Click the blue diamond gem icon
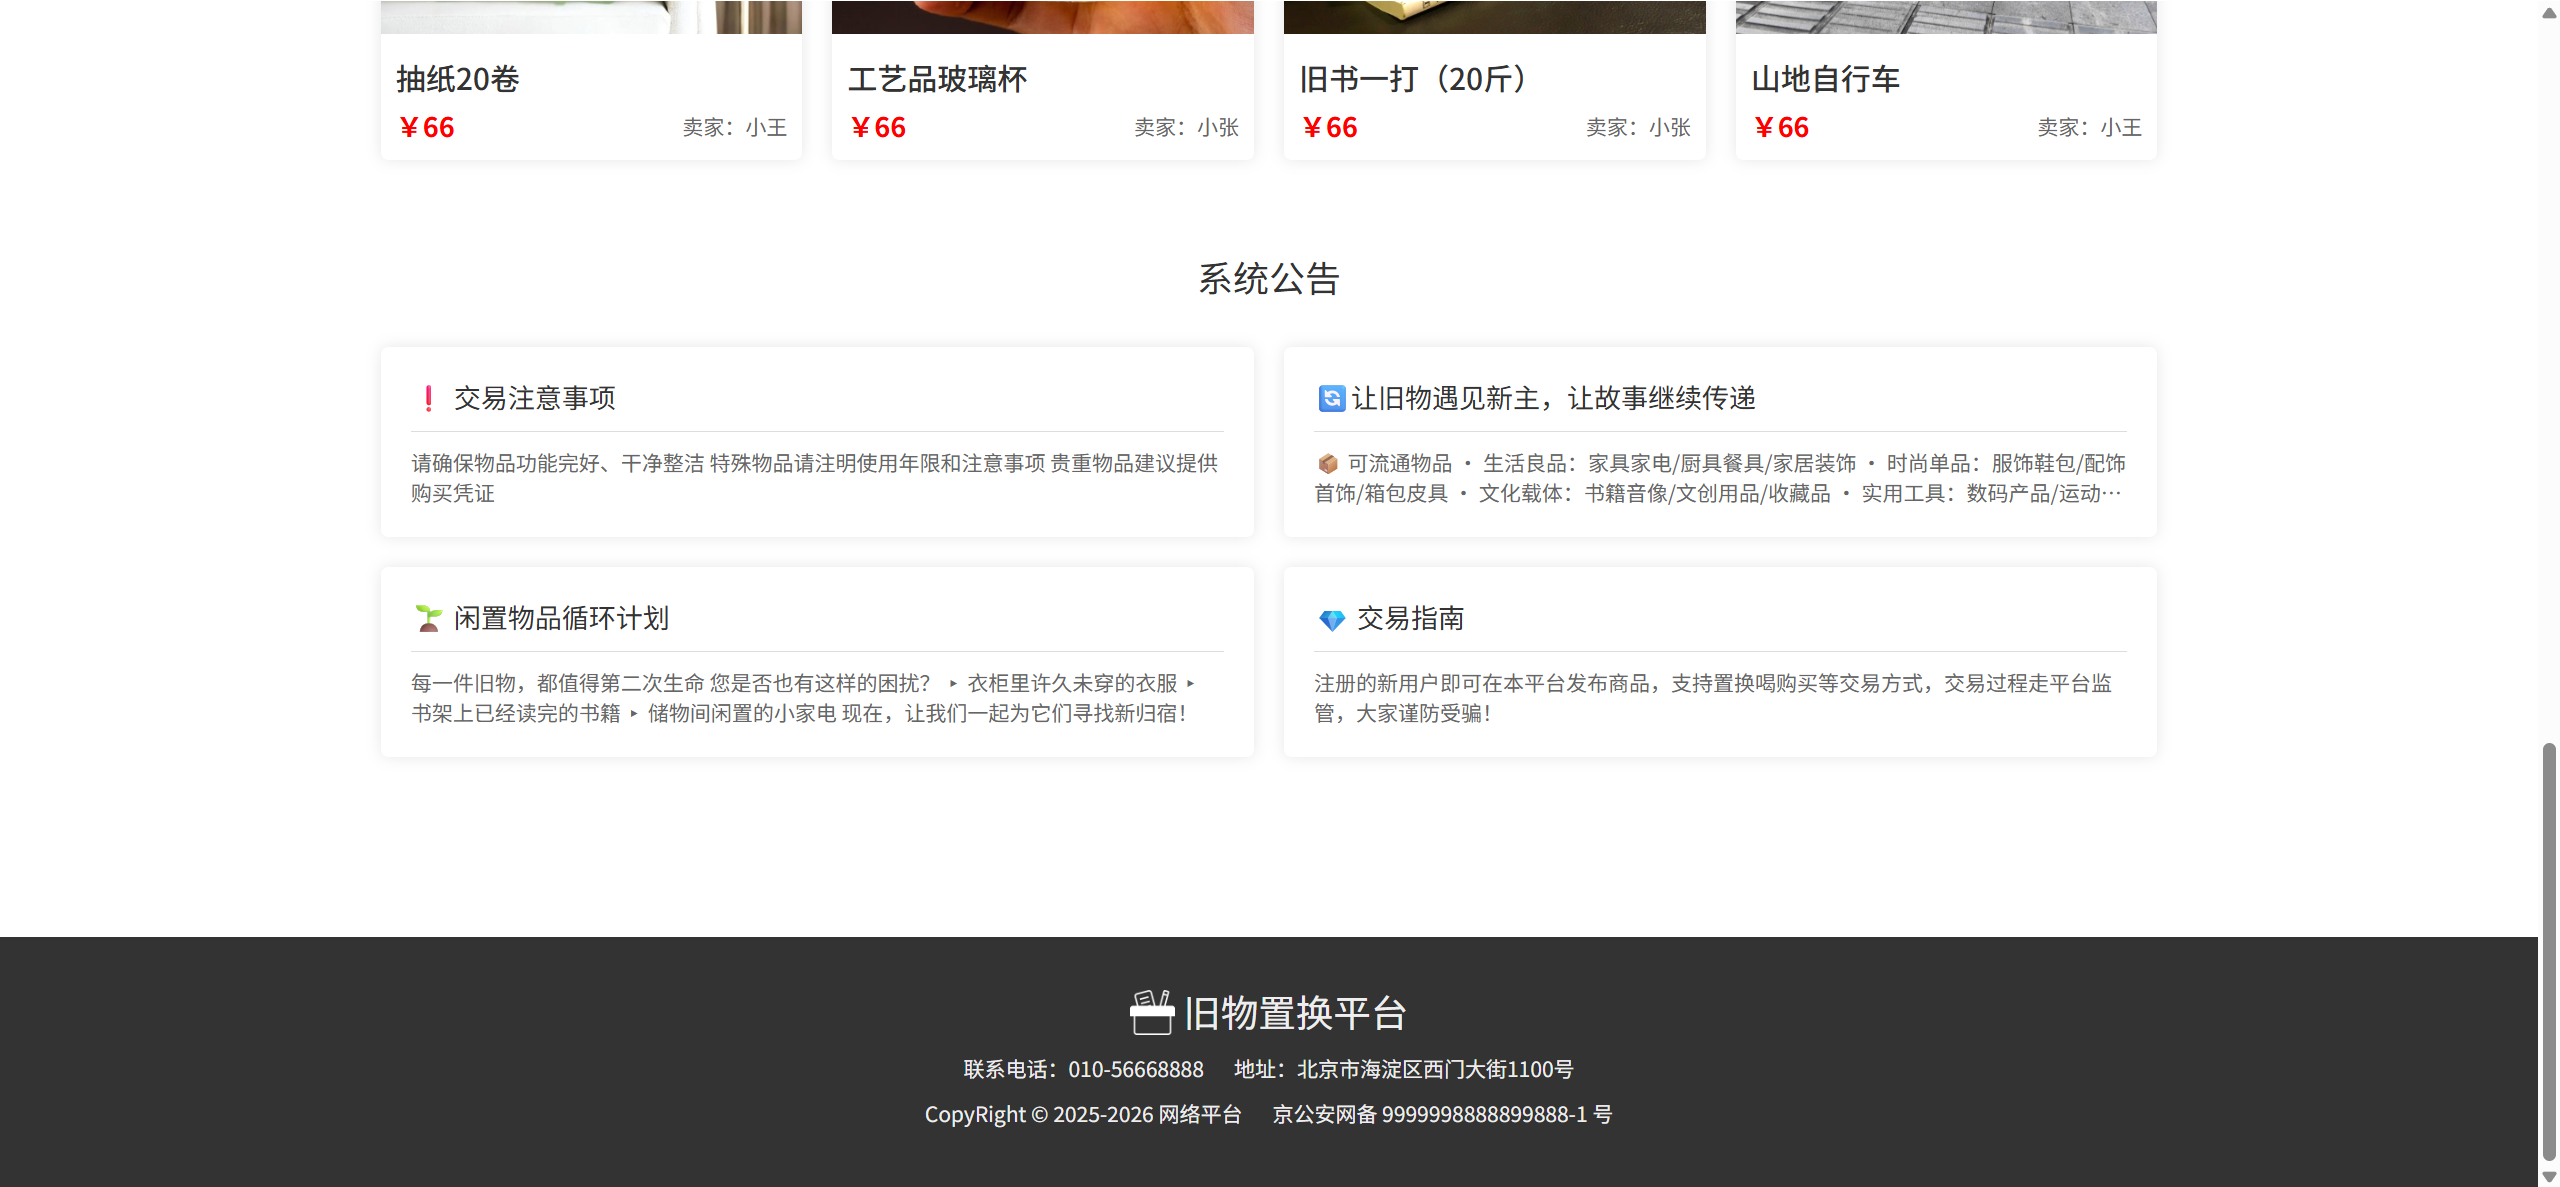 pos(1332,620)
